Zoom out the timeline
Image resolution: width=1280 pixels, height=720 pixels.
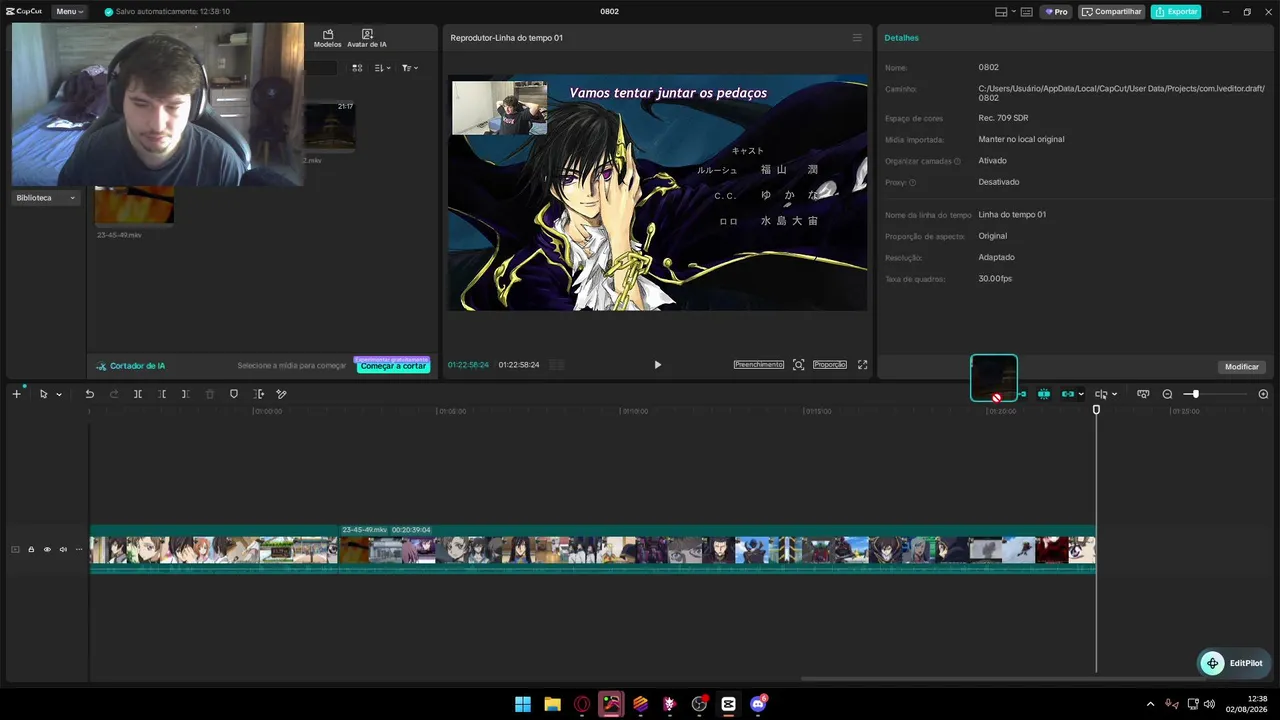click(1167, 394)
